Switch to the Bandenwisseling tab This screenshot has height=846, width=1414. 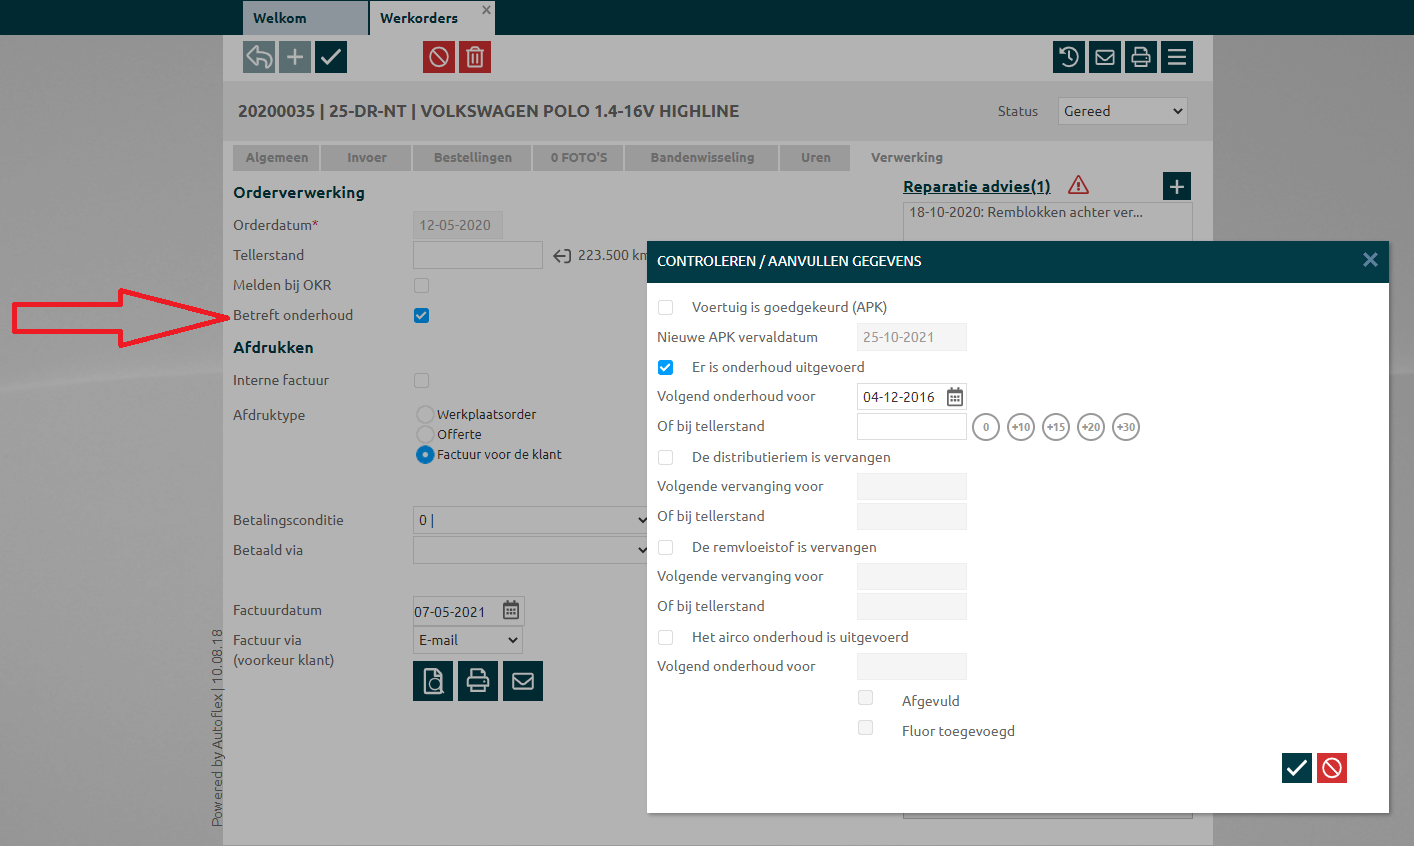tap(702, 158)
